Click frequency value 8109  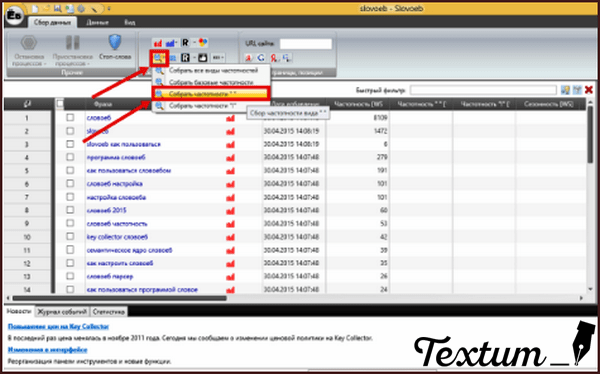click(x=381, y=118)
